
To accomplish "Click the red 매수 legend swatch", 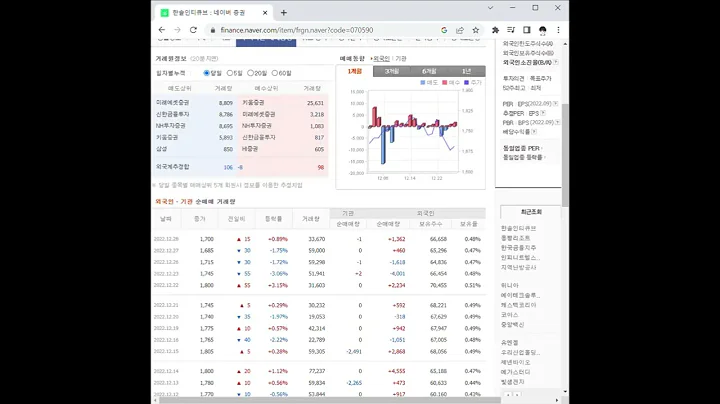I will [x=444, y=83].
